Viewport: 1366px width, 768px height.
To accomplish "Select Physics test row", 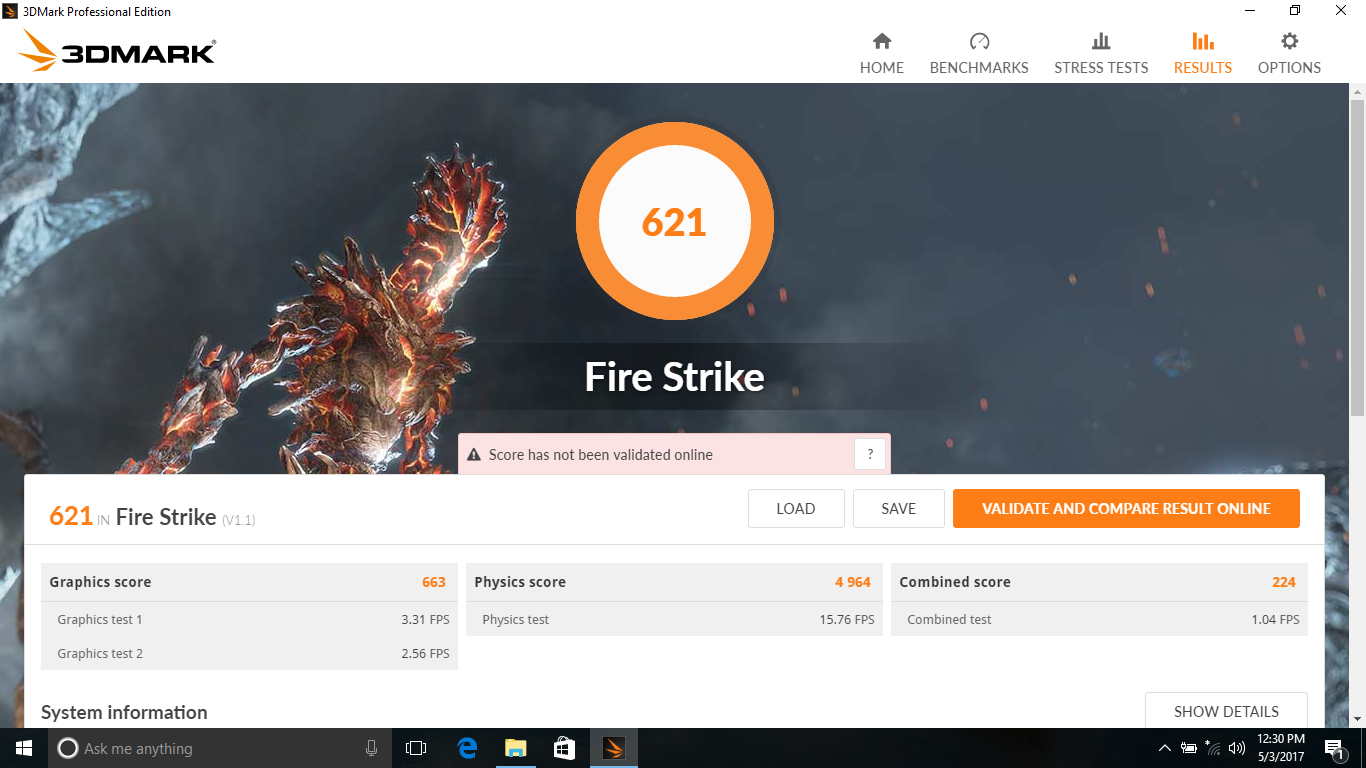I will [x=674, y=619].
